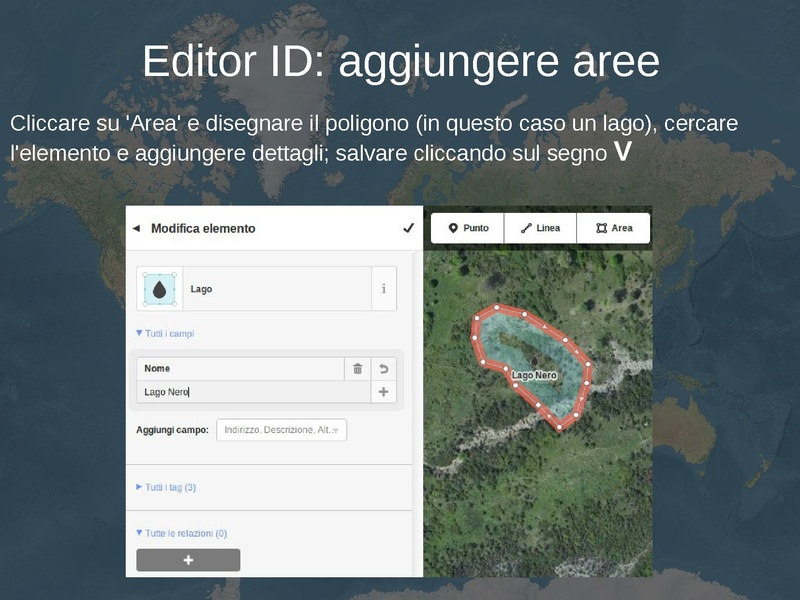Click the plus icon next to Lago Nero

coord(383,393)
